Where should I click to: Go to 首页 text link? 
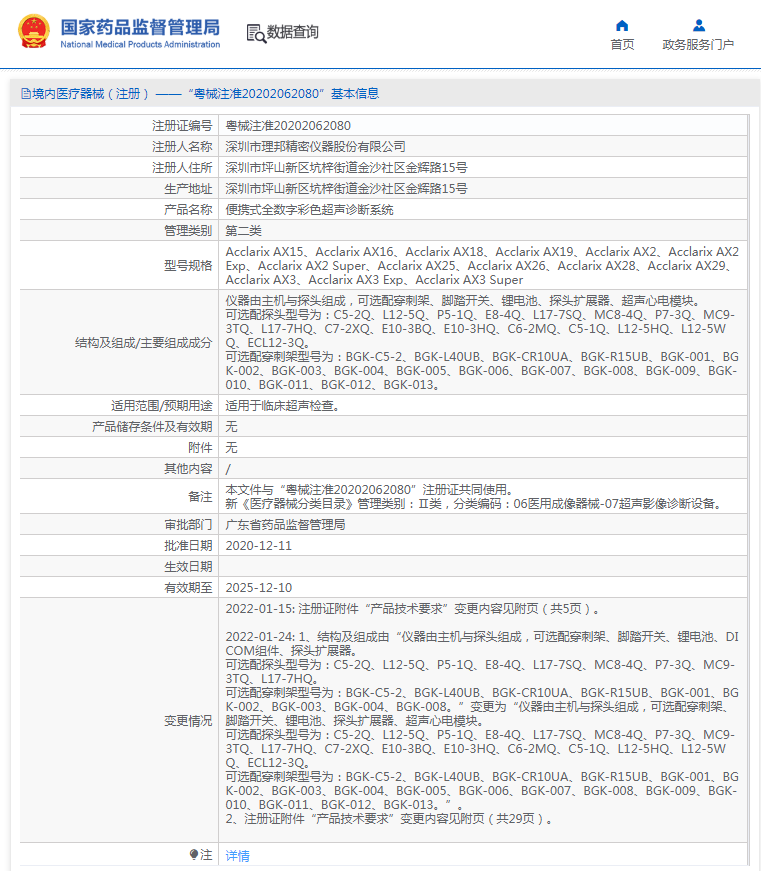[x=622, y=44]
